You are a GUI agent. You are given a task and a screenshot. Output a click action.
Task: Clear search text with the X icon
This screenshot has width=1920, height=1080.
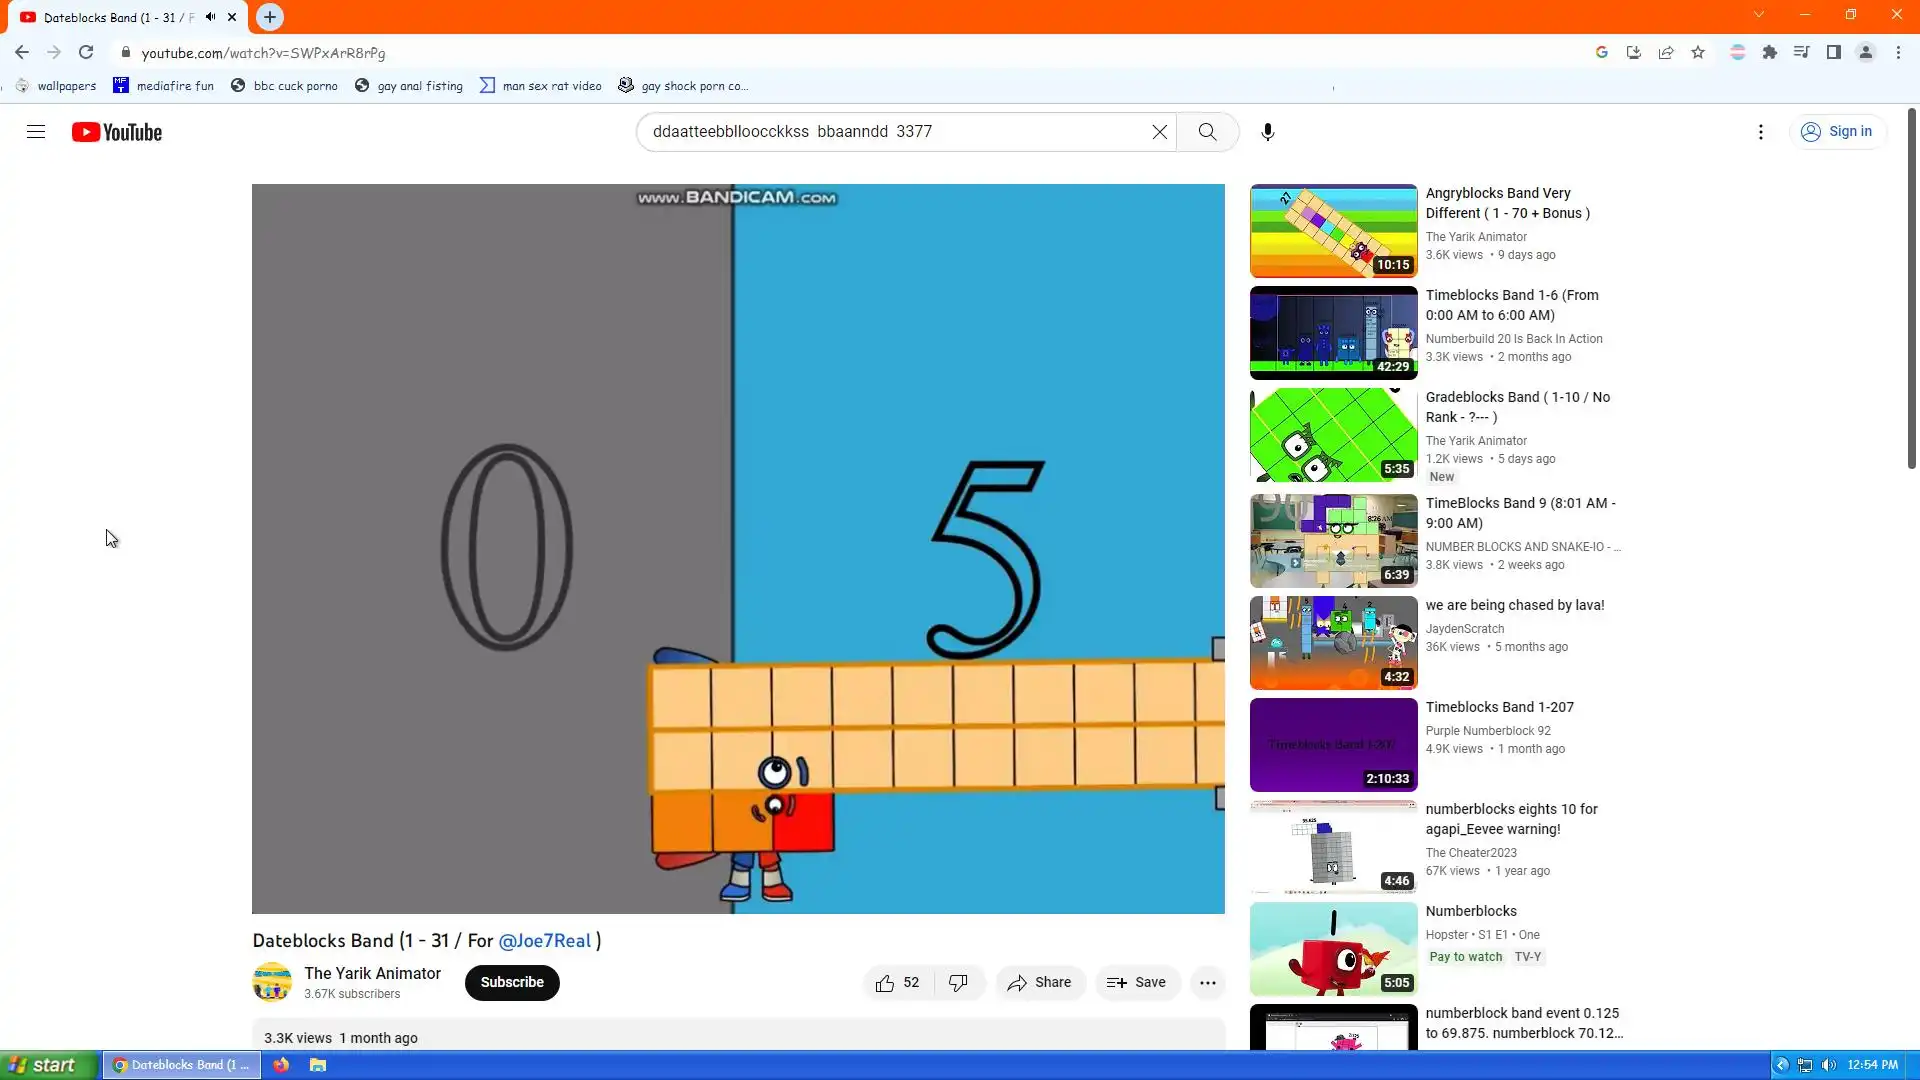[1159, 132]
